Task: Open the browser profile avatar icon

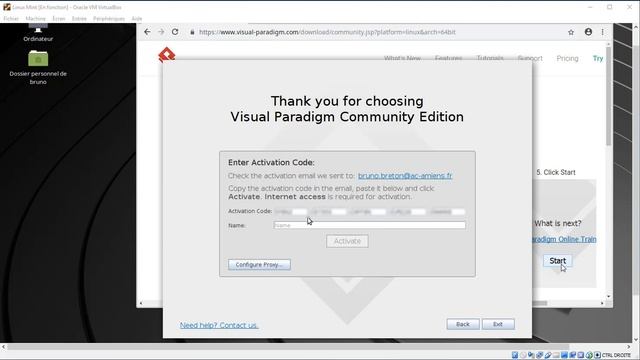Action: pyautogui.click(x=588, y=32)
